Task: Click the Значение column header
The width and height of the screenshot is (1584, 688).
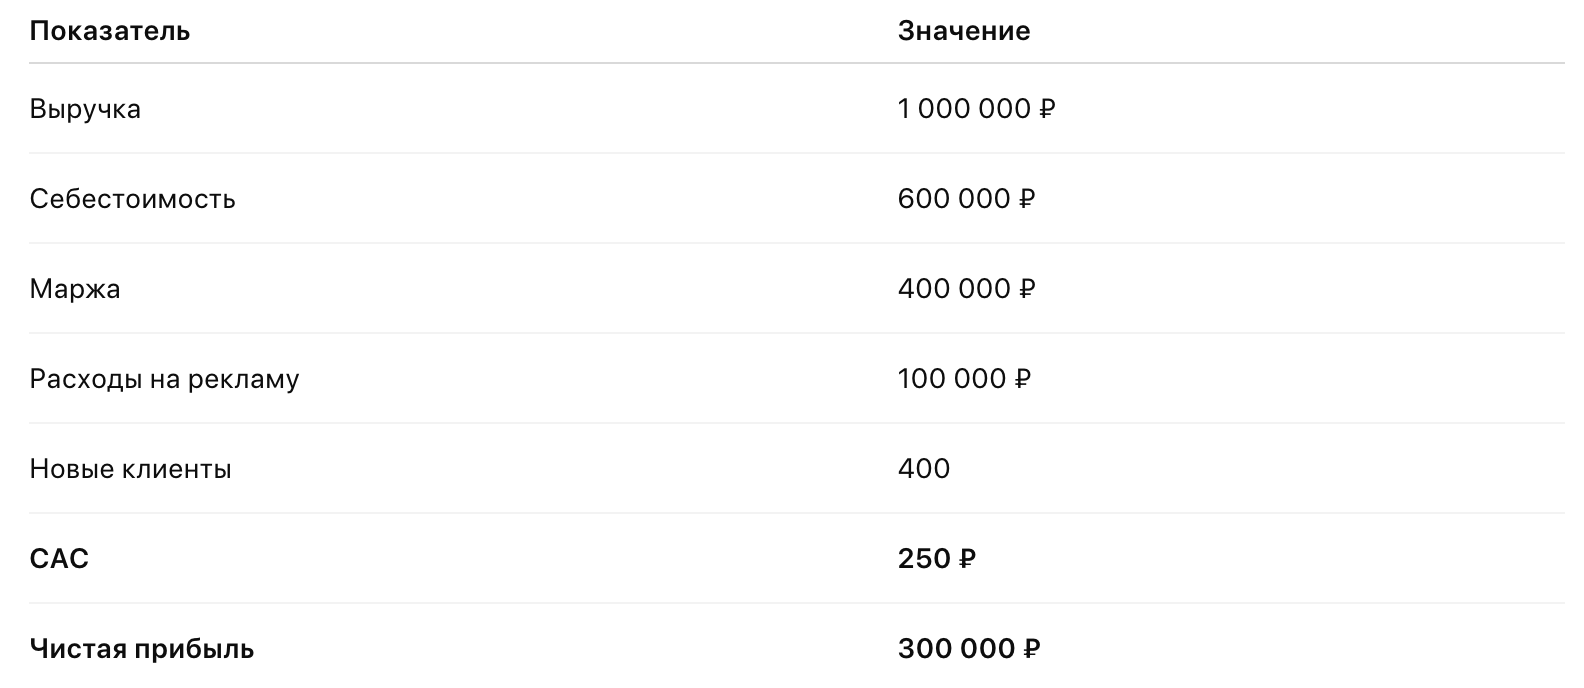Action: click(963, 31)
